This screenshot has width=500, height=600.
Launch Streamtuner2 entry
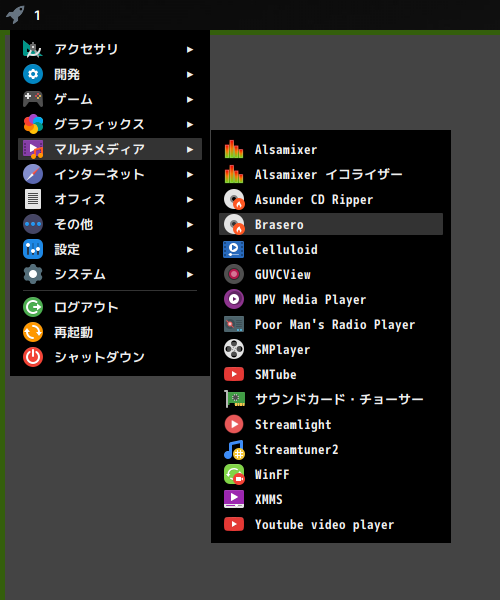click(x=331, y=449)
